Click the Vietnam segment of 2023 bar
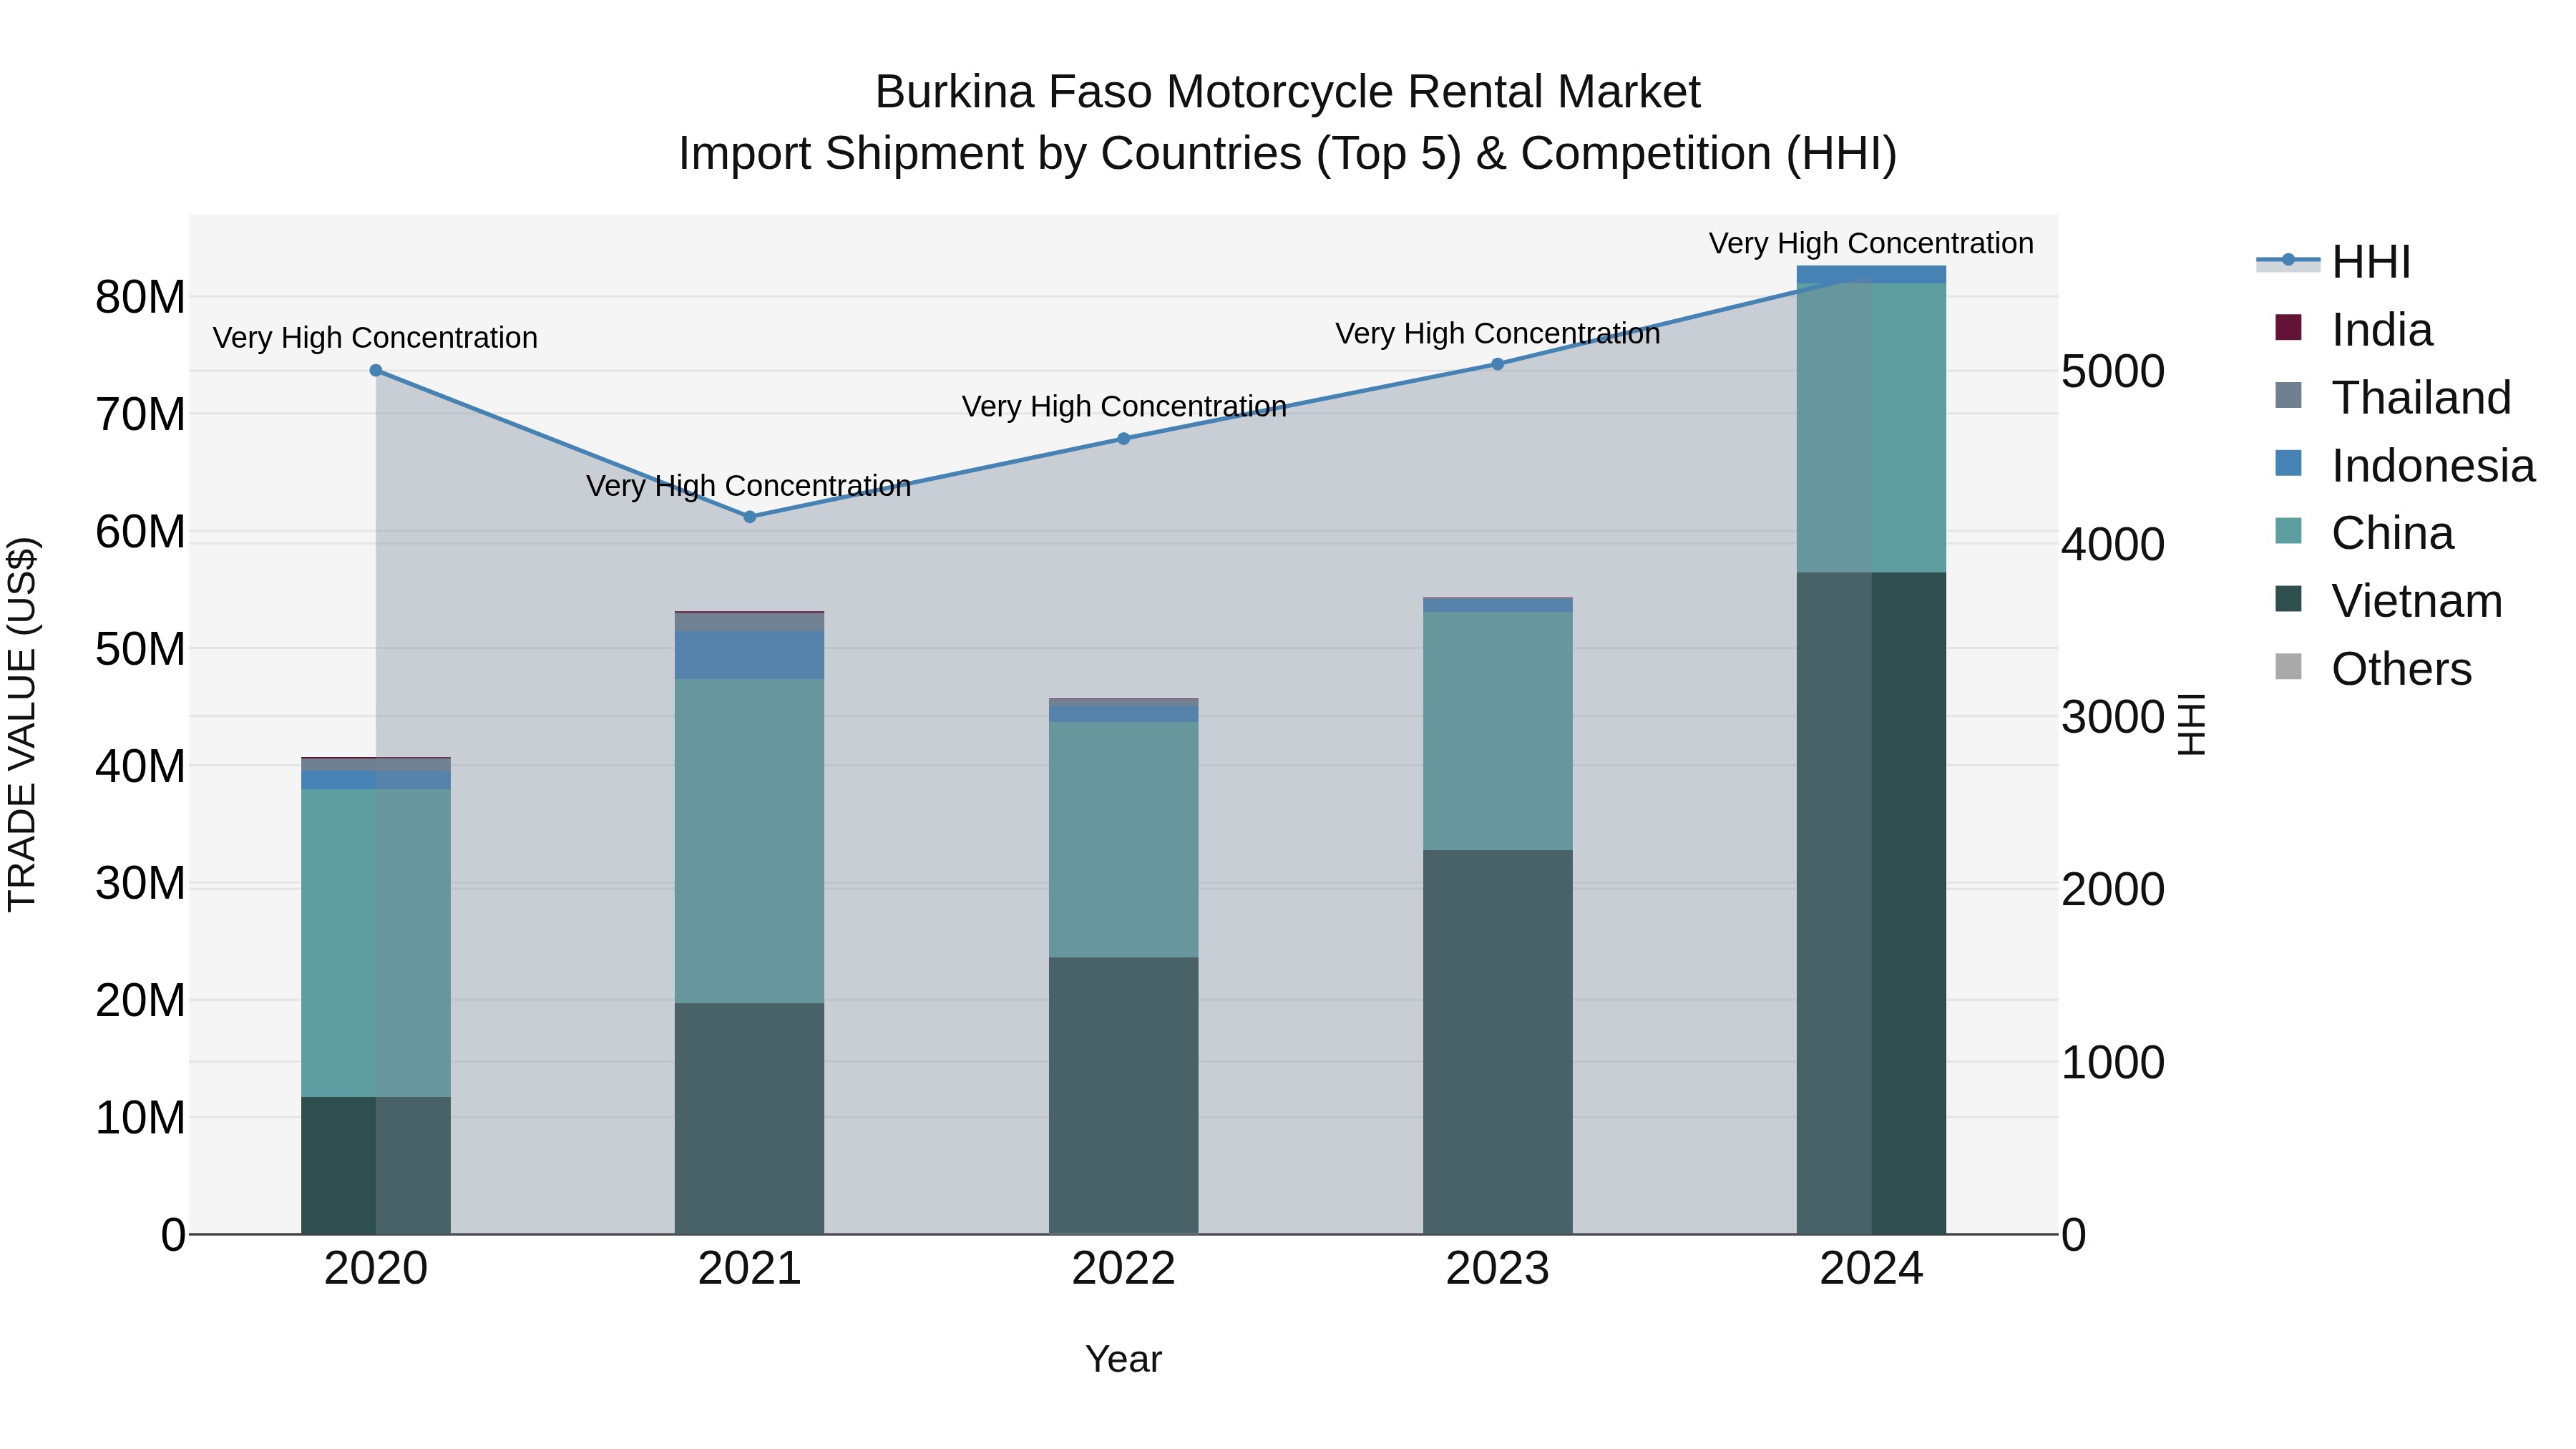The height and width of the screenshot is (1449, 2576). [1497, 1042]
